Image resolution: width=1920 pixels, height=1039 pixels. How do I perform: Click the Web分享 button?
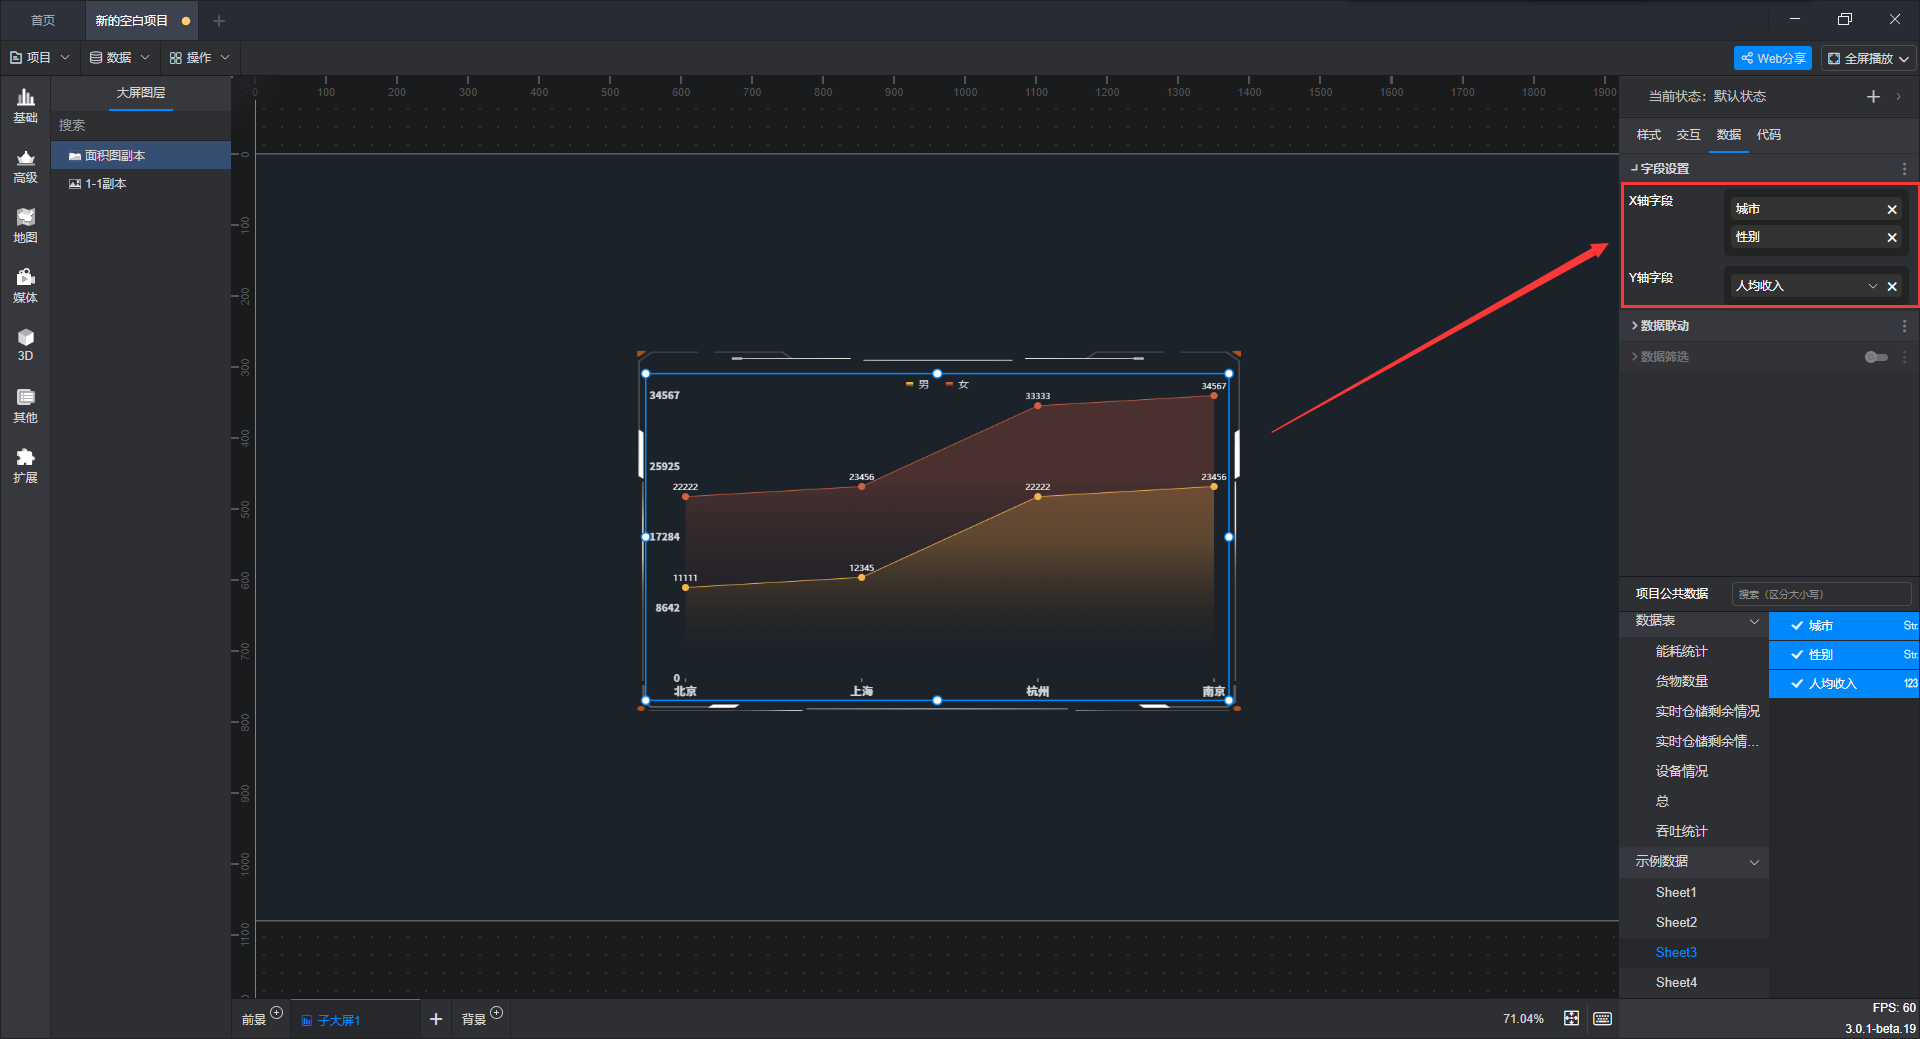click(1773, 58)
